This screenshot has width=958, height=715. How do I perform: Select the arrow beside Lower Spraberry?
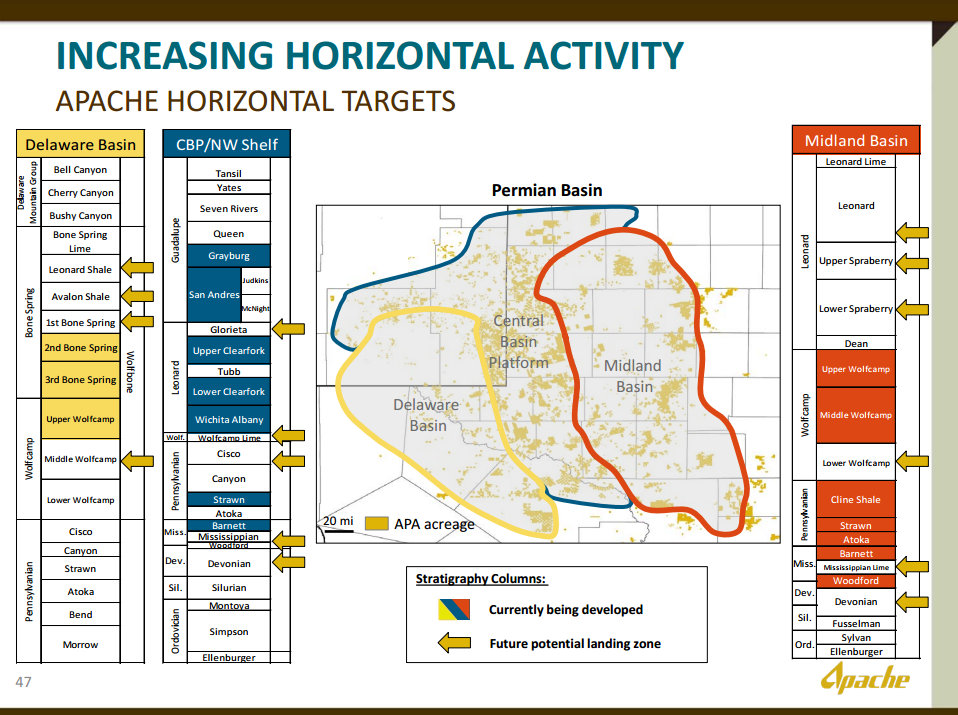click(x=911, y=309)
